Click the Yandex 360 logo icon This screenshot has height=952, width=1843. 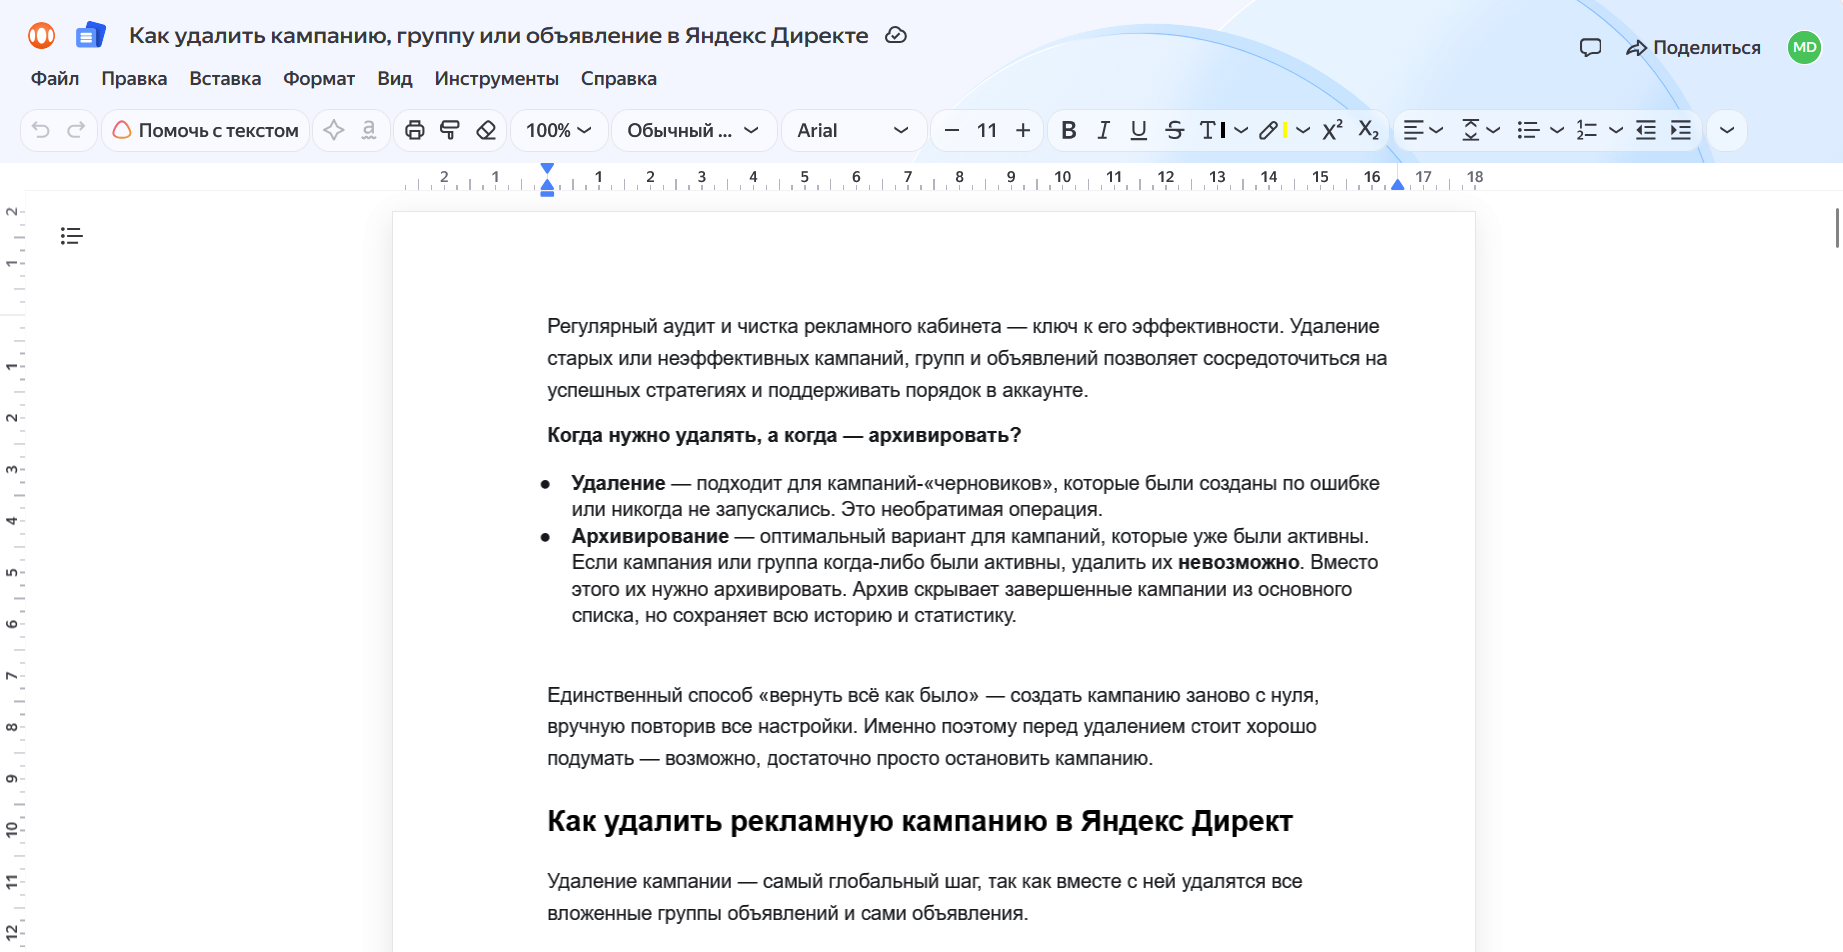42,36
